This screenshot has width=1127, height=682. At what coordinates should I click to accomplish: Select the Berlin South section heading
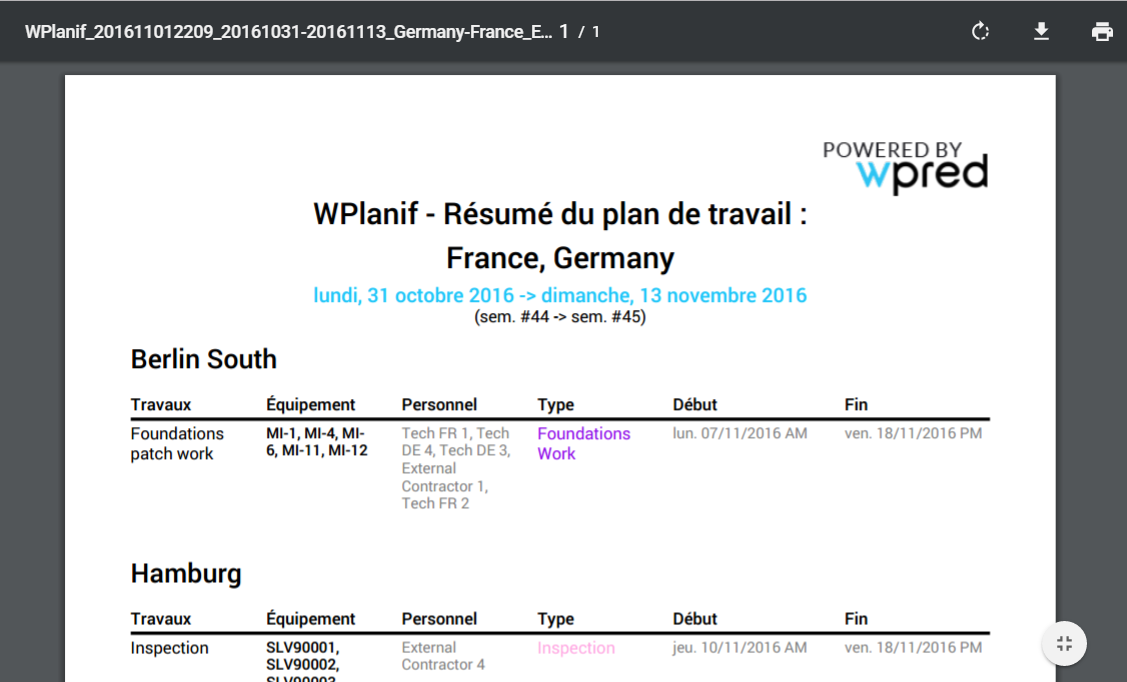point(204,359)
